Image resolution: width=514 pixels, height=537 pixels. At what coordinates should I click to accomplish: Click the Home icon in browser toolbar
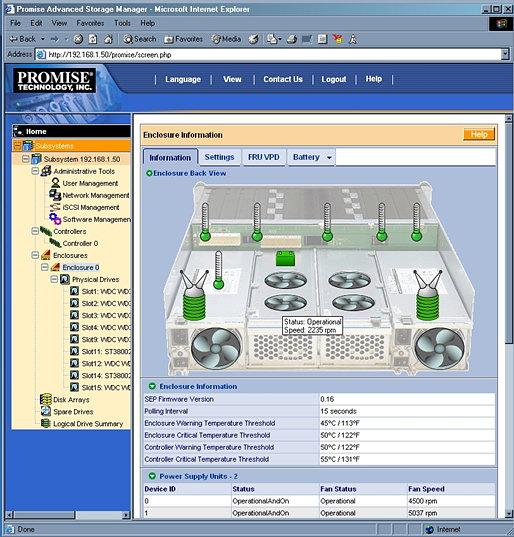pos(108,39)
